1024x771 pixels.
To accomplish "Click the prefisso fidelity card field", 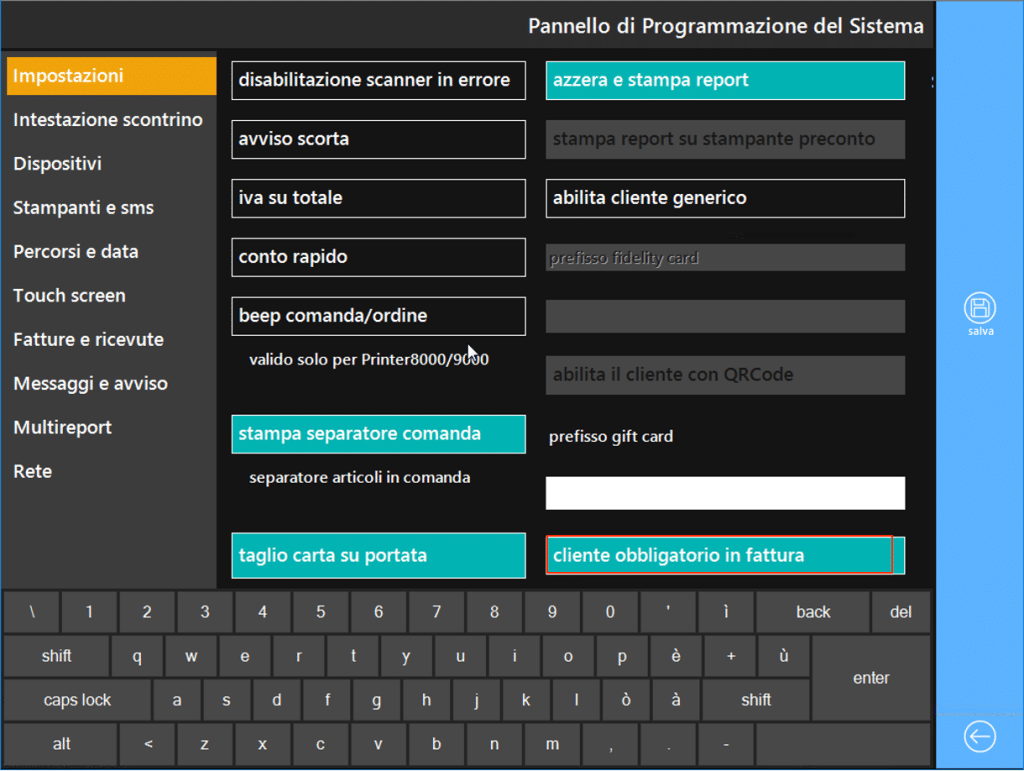I will pos(725,257).
